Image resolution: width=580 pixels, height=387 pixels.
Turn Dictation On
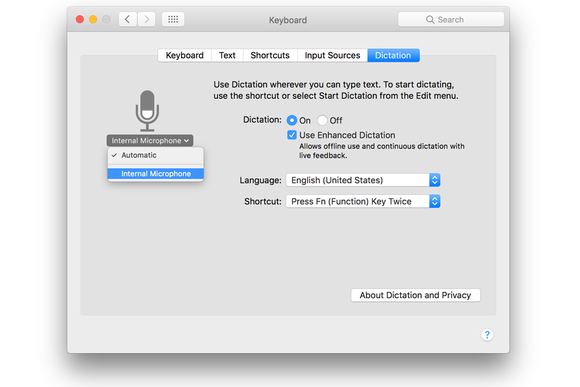coord(292,121)
